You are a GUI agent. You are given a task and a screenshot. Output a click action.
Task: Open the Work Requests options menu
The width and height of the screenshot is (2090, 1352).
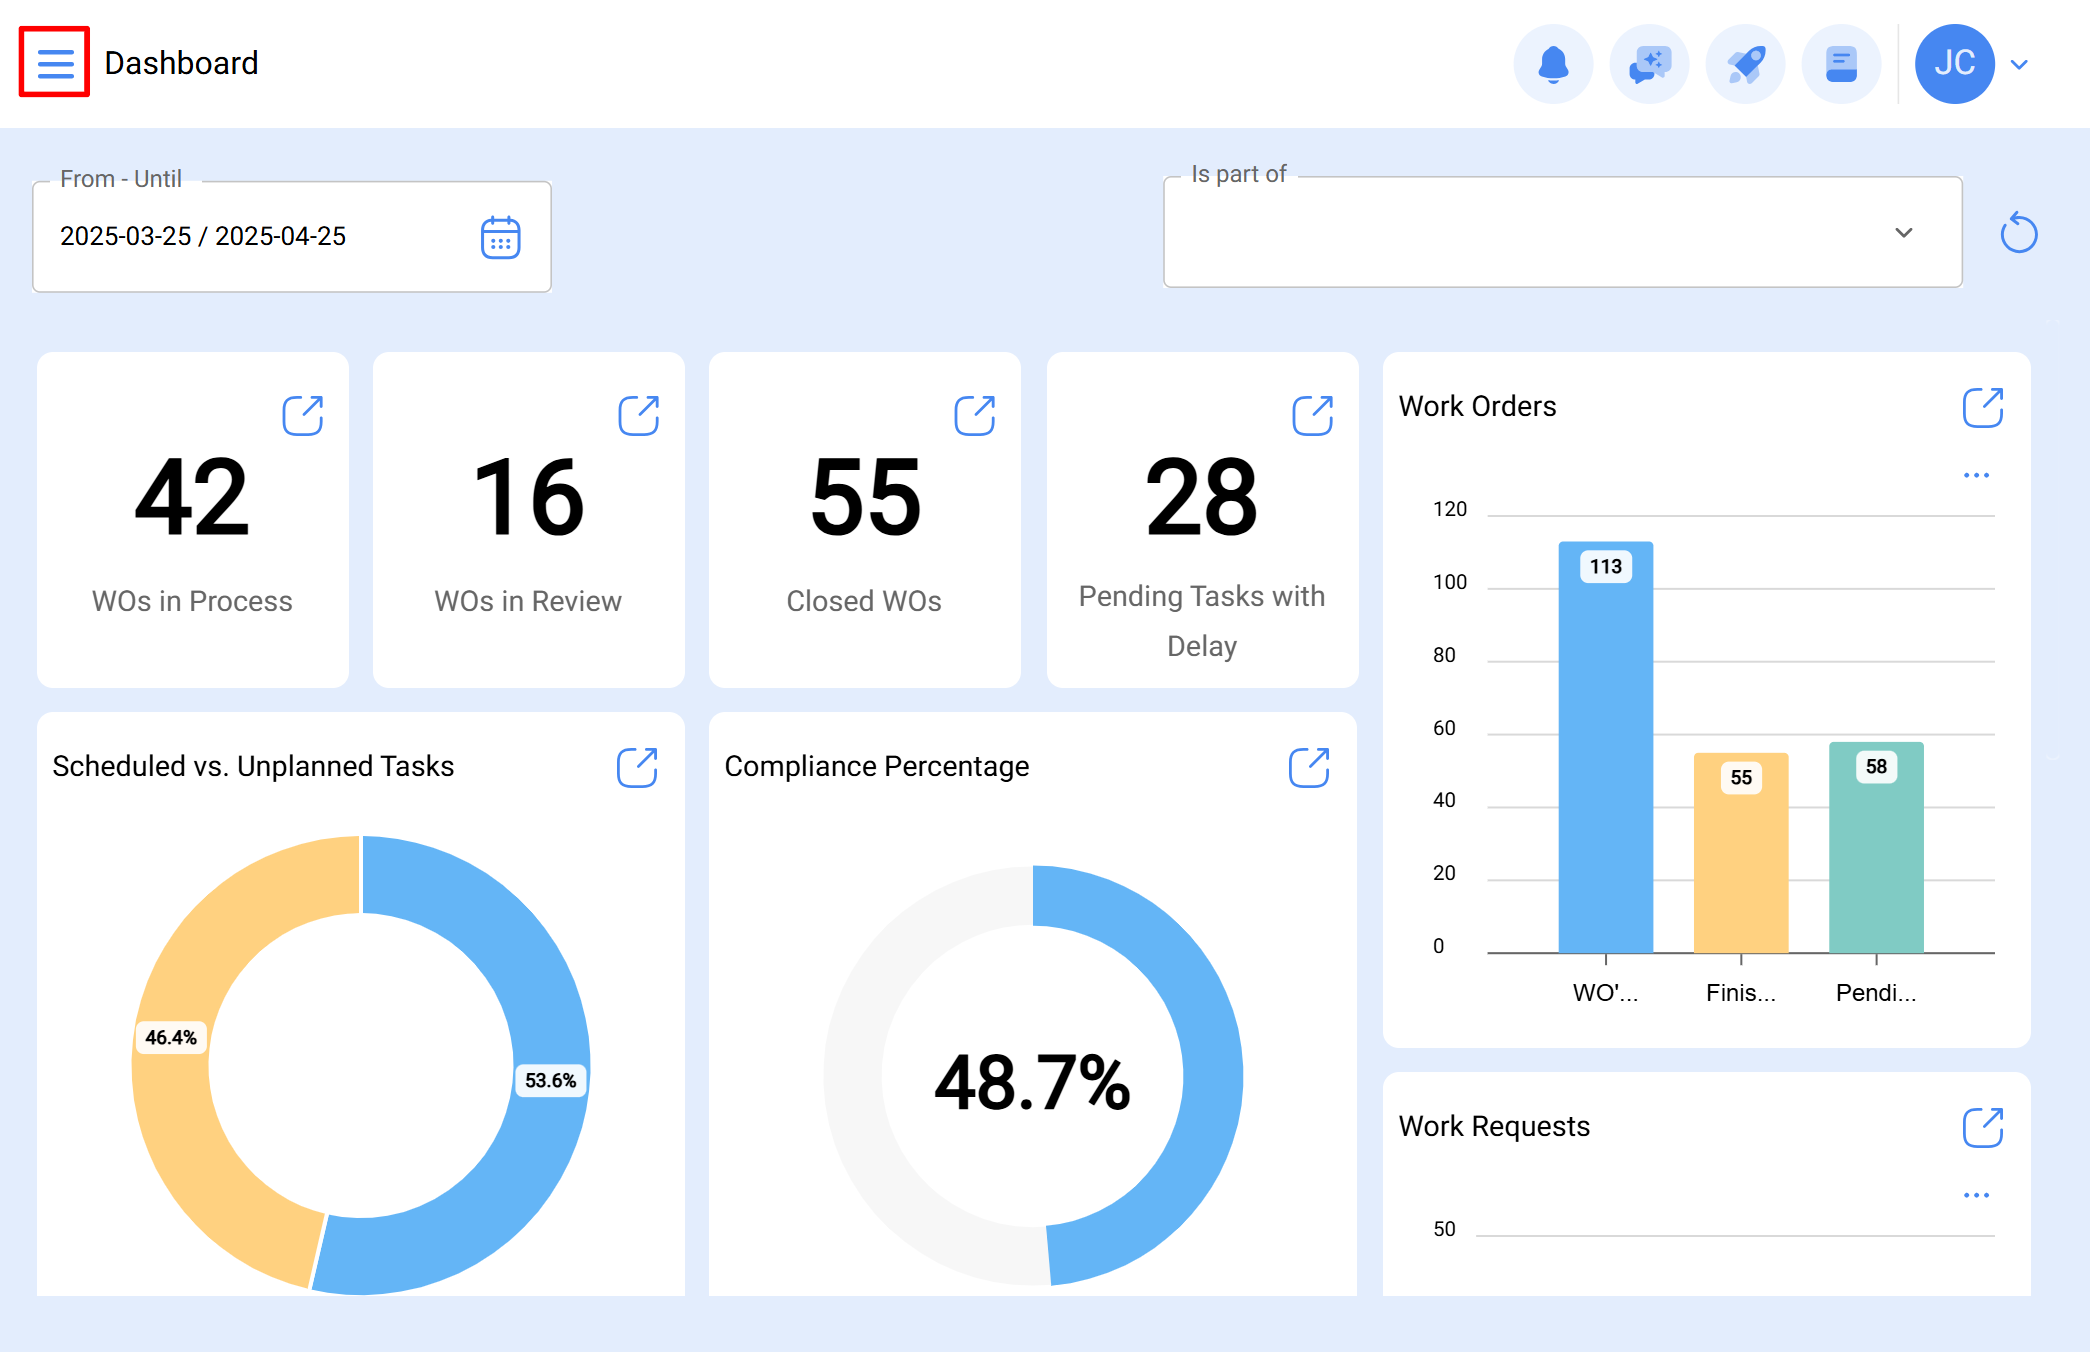pyautogui.click(x=1976, y=1194)
